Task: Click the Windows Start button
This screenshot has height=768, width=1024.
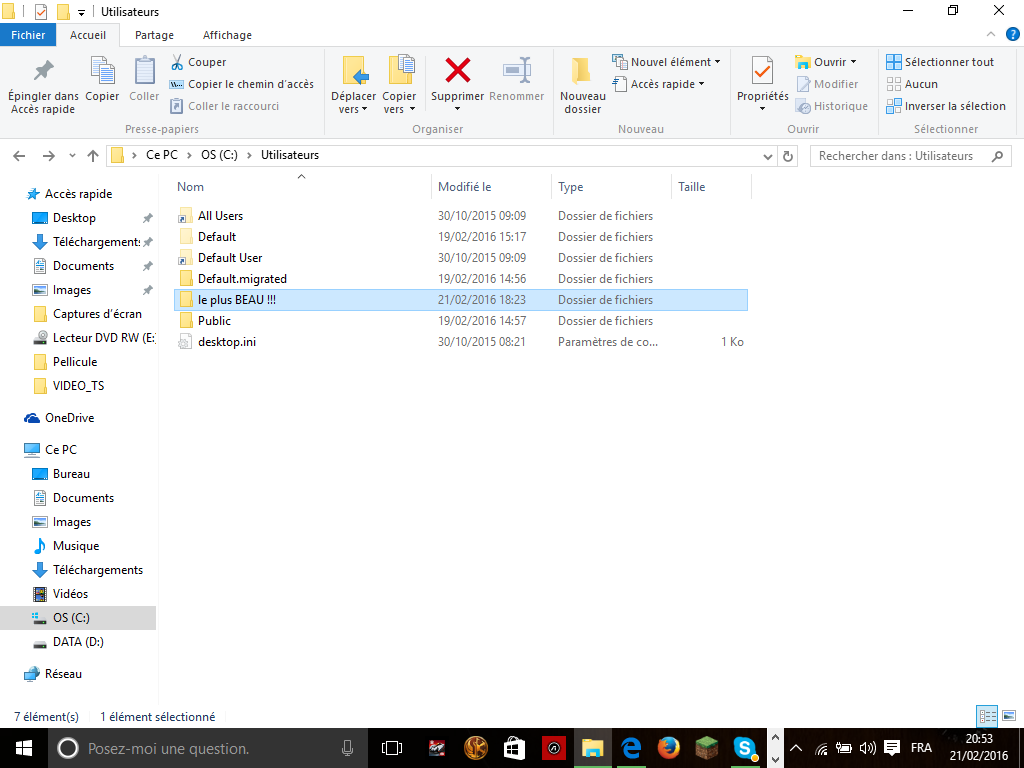Action: (24, 748)
